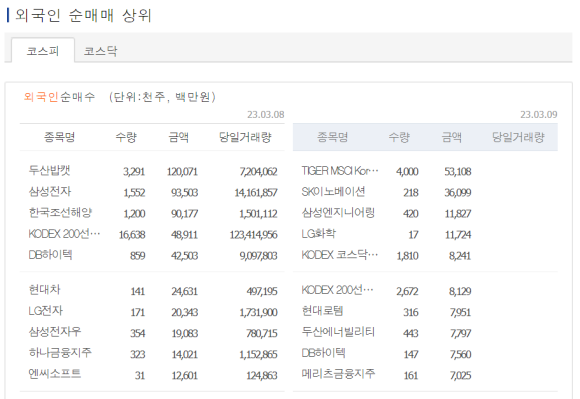
Task: Open the 두산에너빌리티 stock link
Action: [x=338, y=332]
